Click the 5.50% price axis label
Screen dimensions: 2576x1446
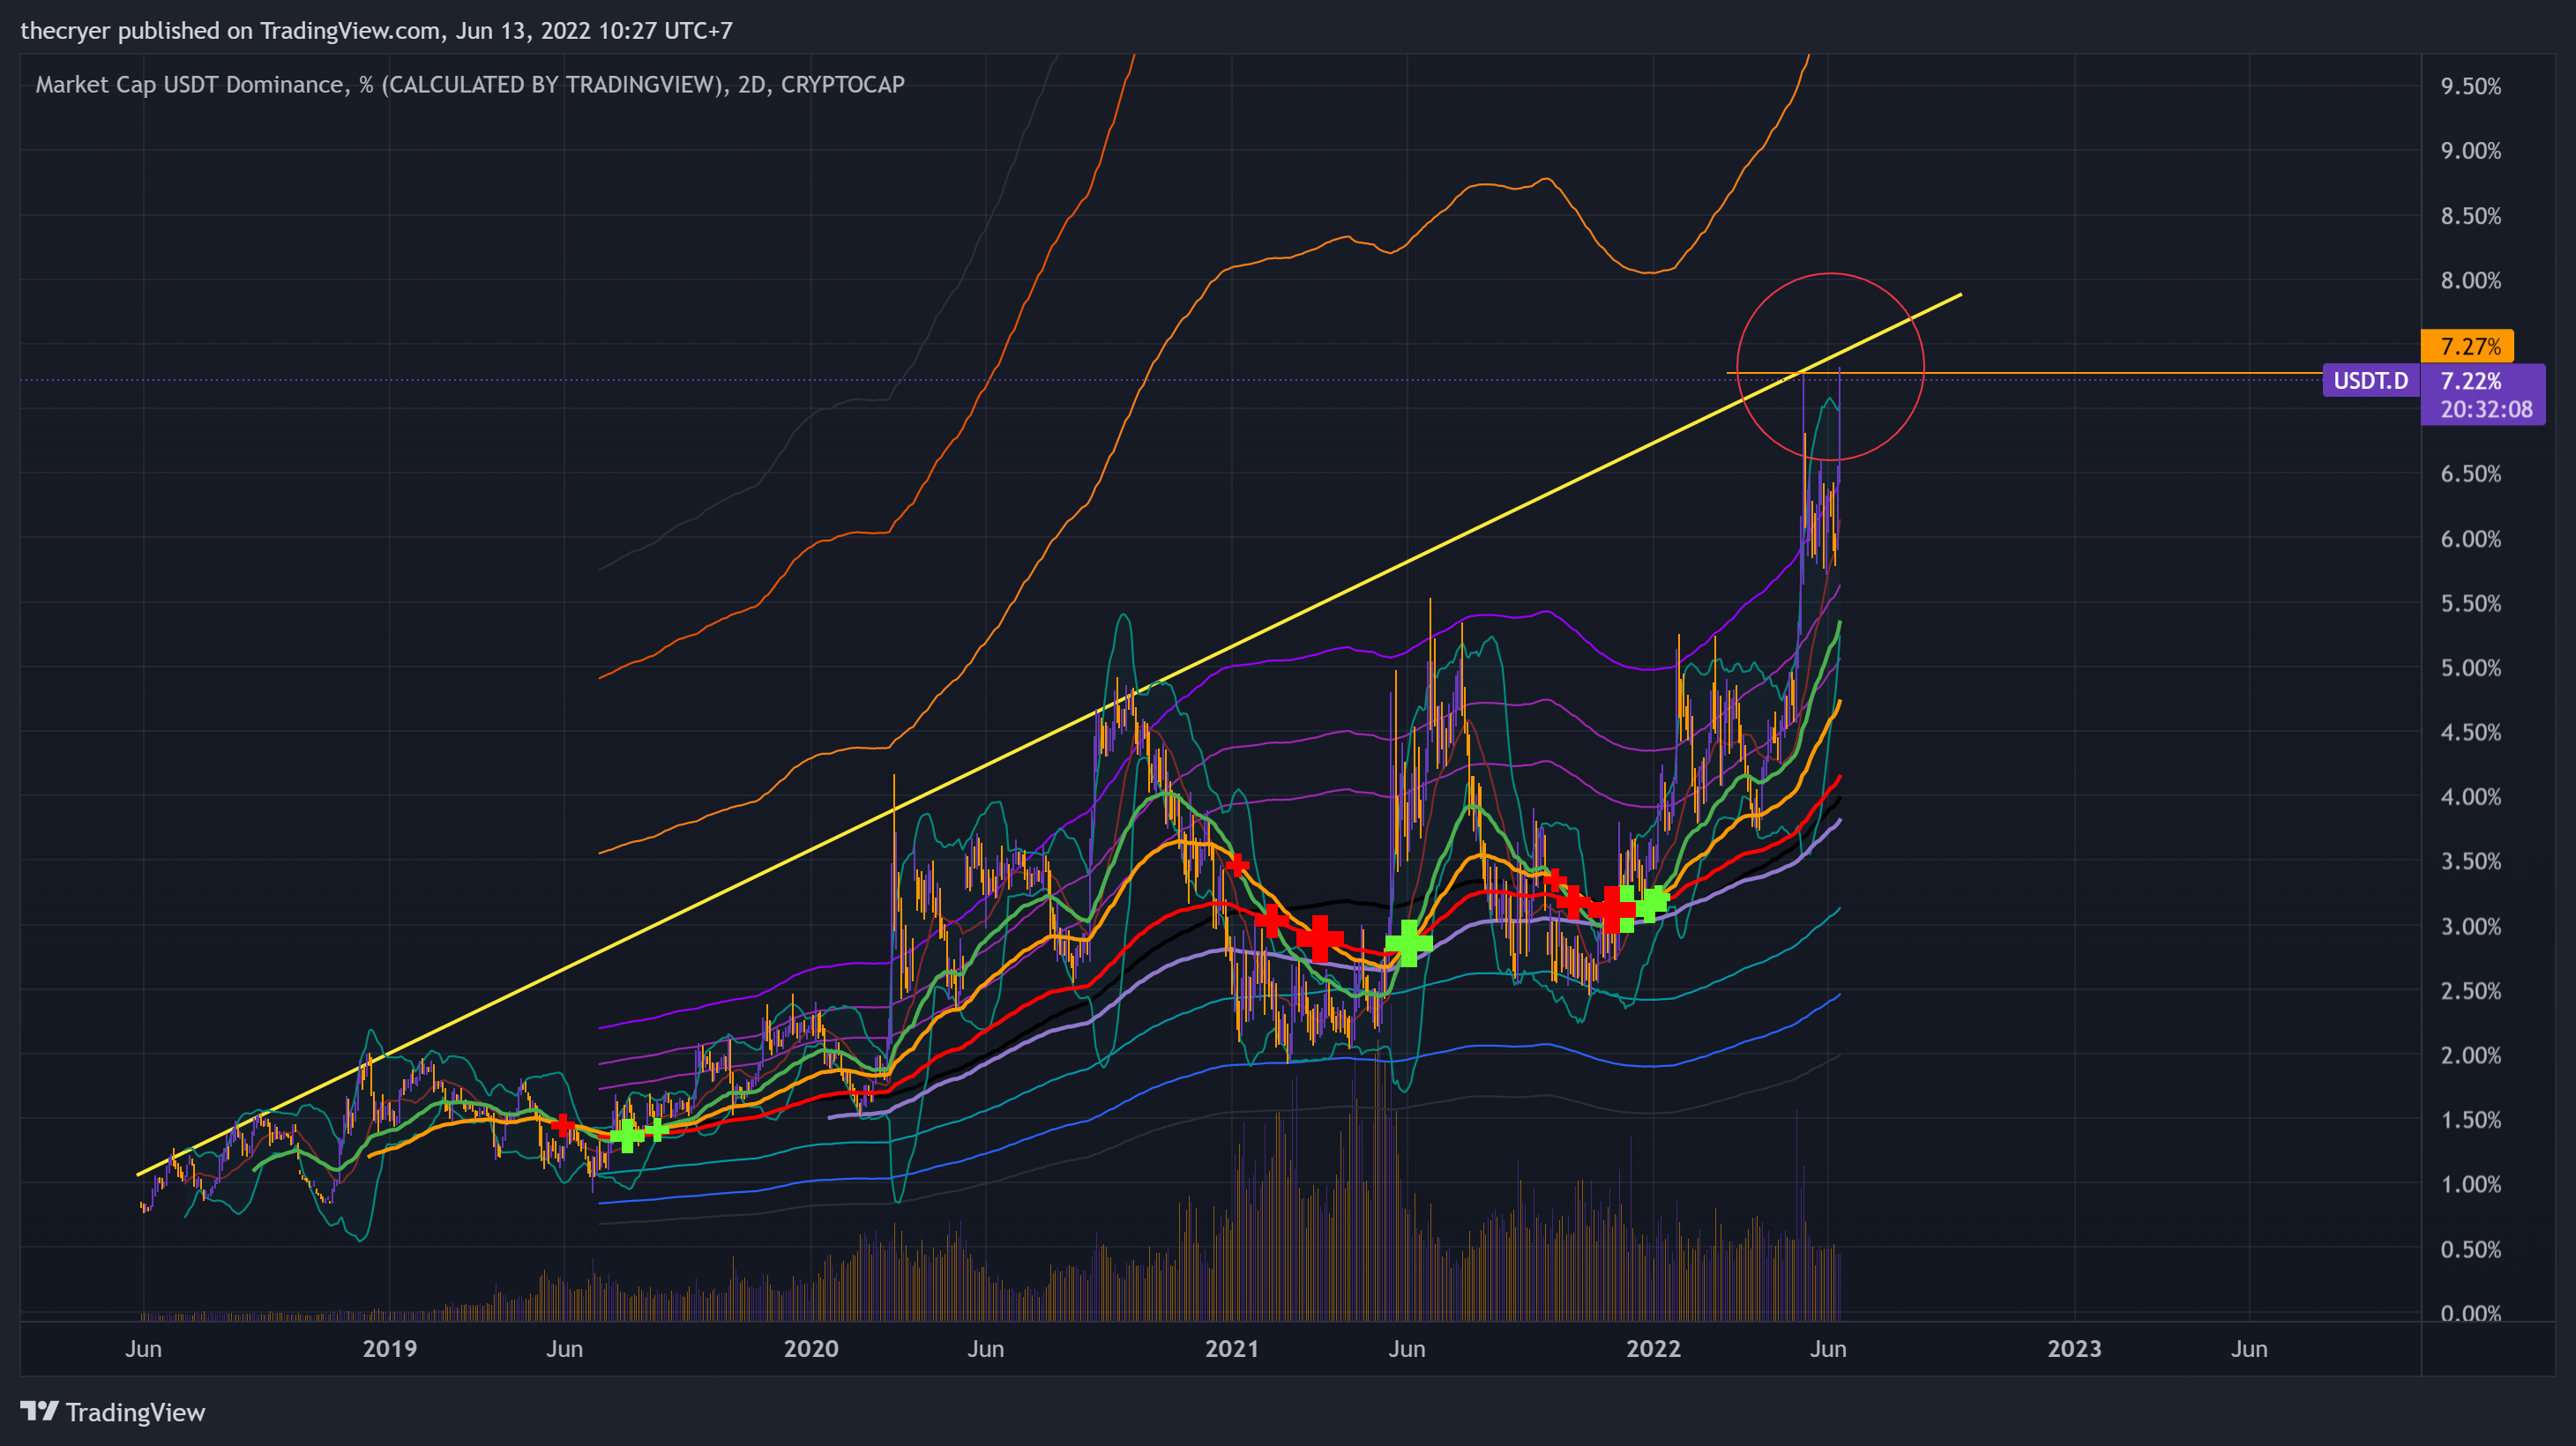click(2470, 603)
